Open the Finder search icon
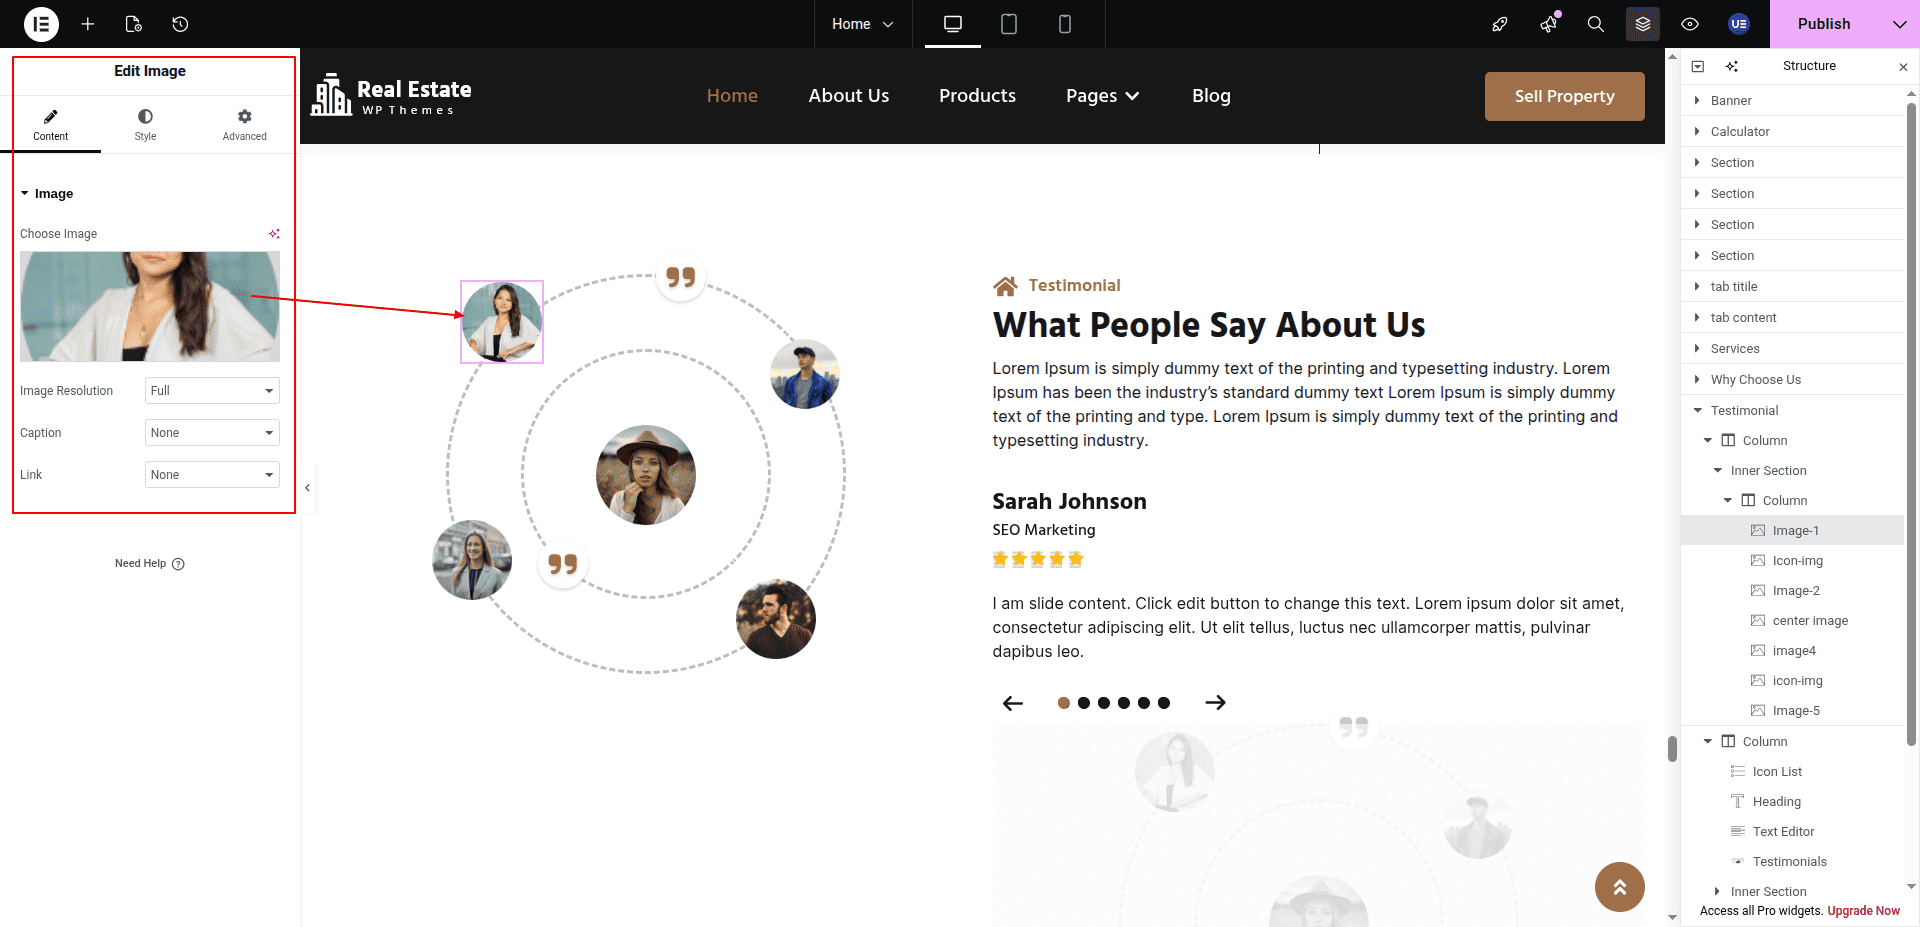 [1595, 24]
